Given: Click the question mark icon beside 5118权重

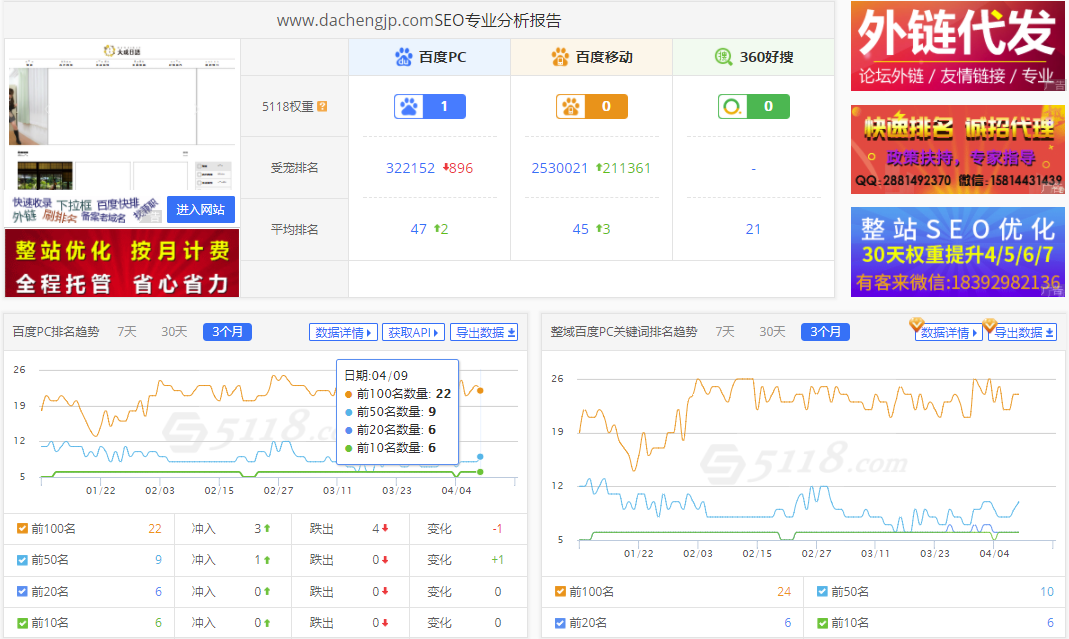Looking at the screenshot, I should pyautogui.click(x=322, y=107).
